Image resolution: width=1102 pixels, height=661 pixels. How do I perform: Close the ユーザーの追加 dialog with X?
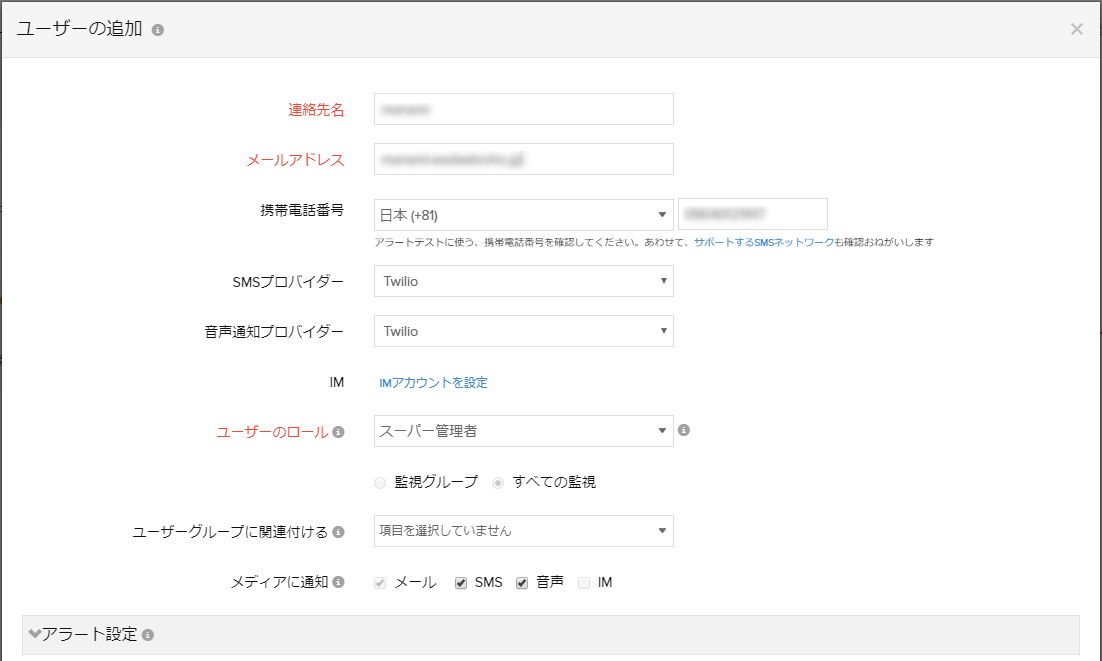point(1076,29)
